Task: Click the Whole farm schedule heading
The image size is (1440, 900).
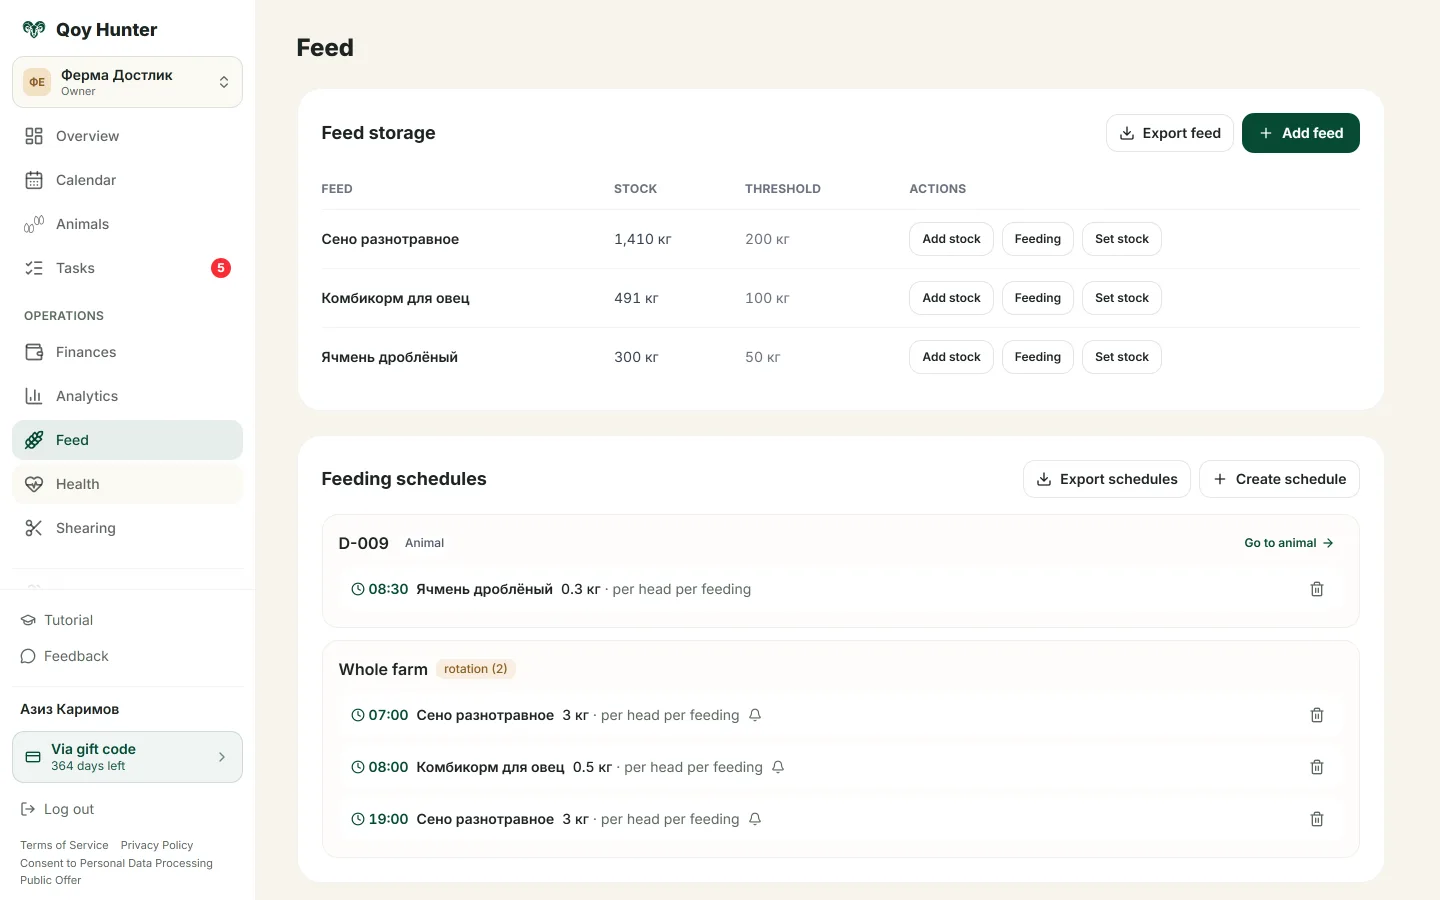Action: pyautogui.click(x=383, y=669)
